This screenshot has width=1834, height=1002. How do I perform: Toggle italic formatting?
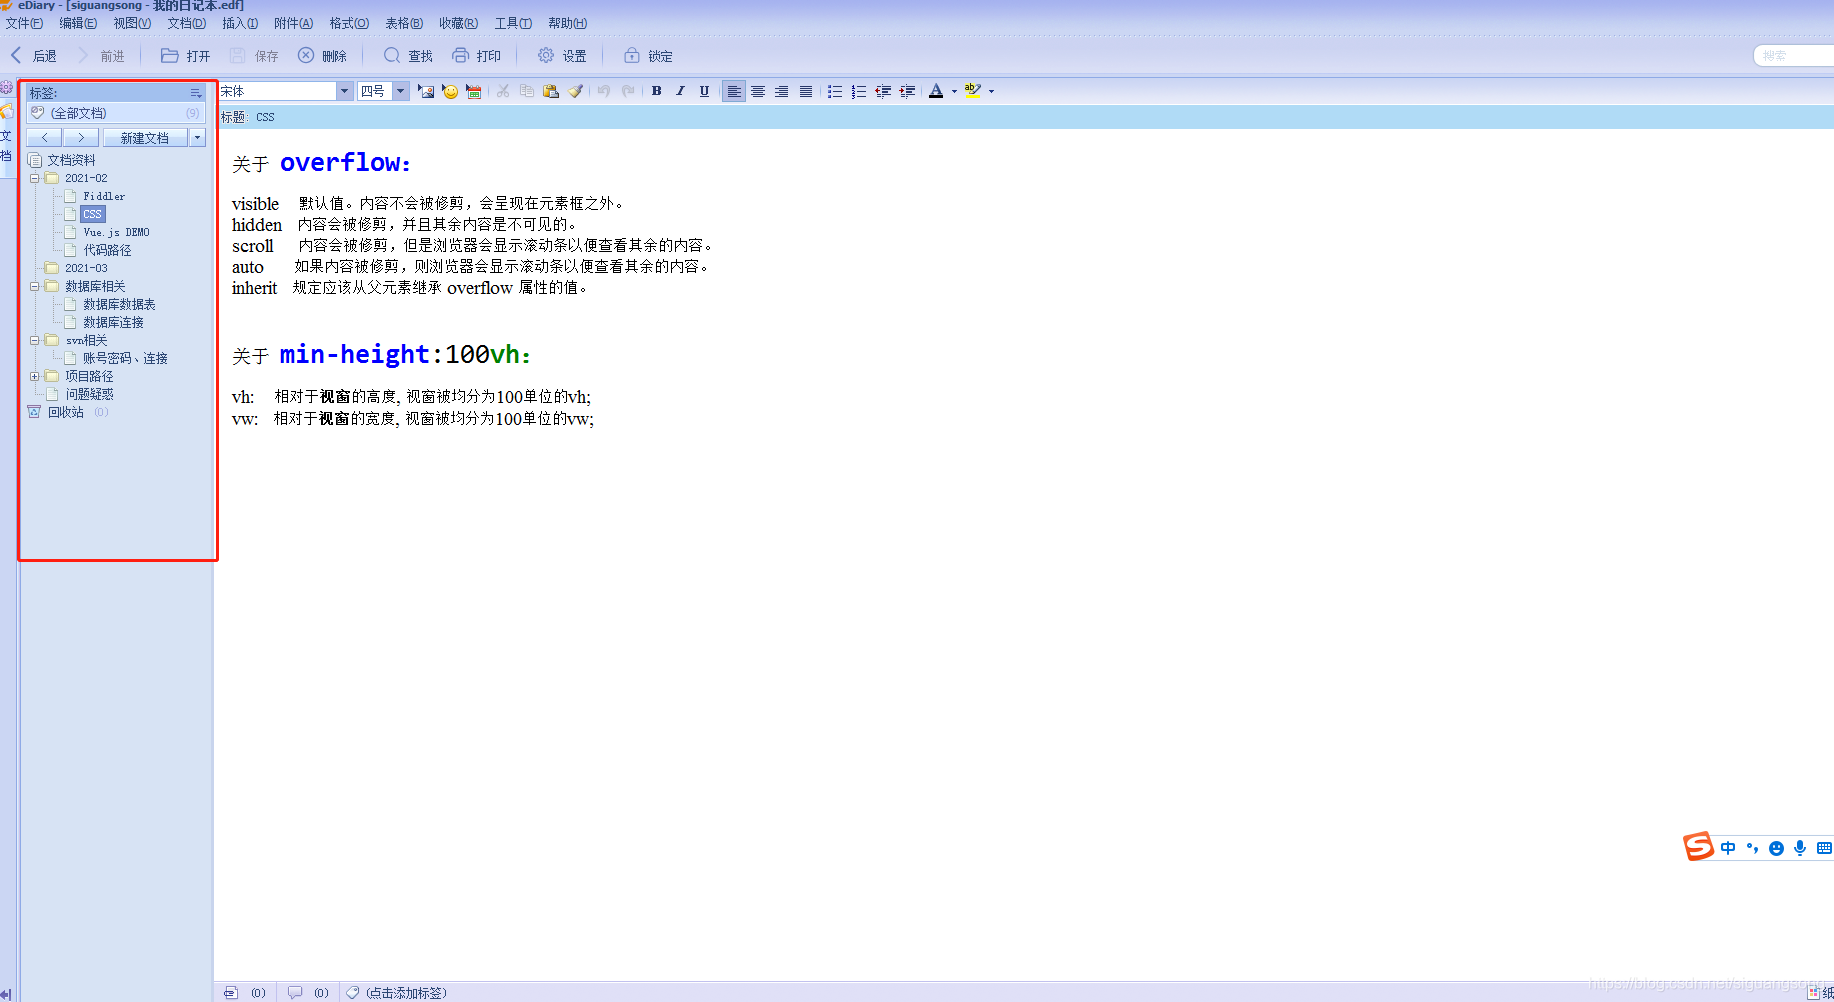pos(681,91)
